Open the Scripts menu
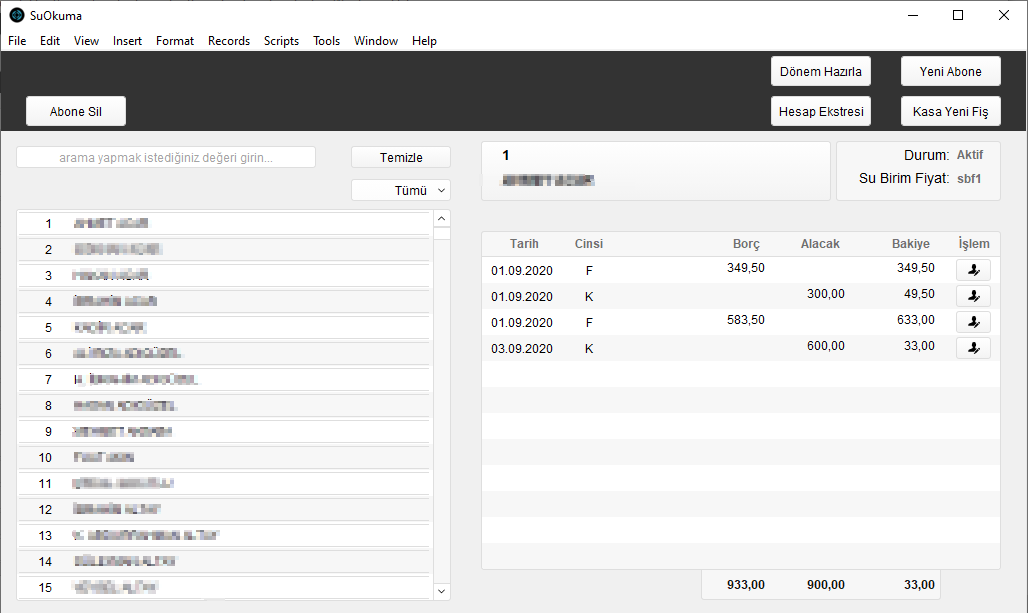The width and height of the screenshot is (1028, 613). click(x=281, y=41)
